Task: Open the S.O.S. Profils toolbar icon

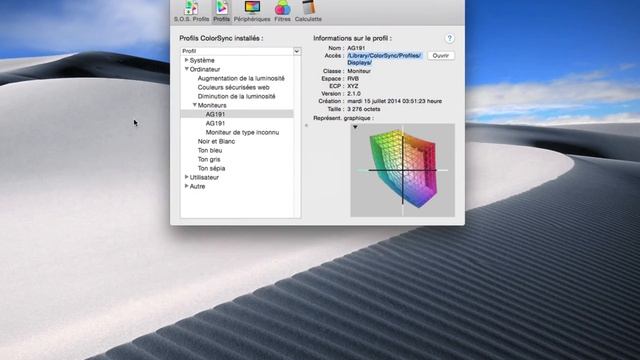Action: [x=191, y=11]
